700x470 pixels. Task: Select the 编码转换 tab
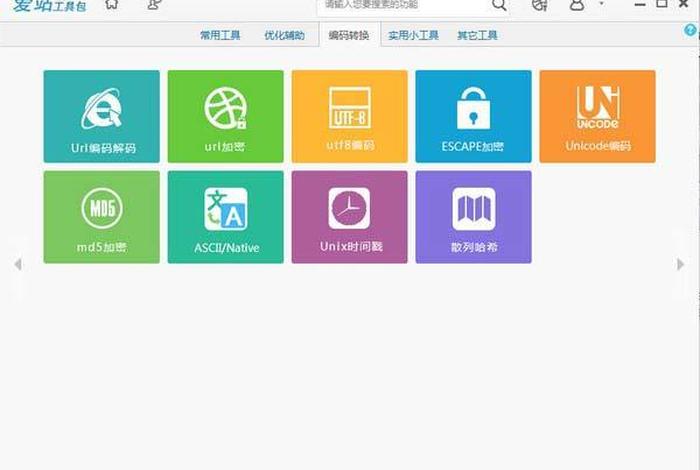(x=350, y=35)
